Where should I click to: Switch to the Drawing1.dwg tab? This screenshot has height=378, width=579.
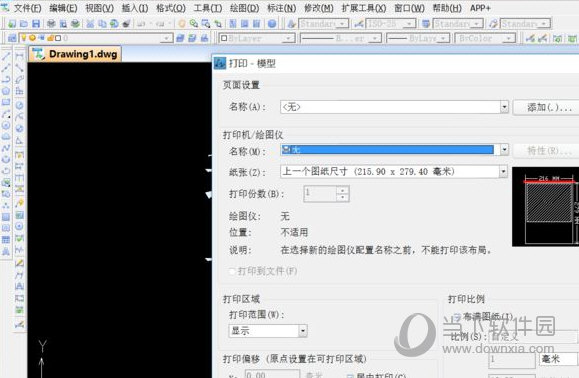[75, 54]
